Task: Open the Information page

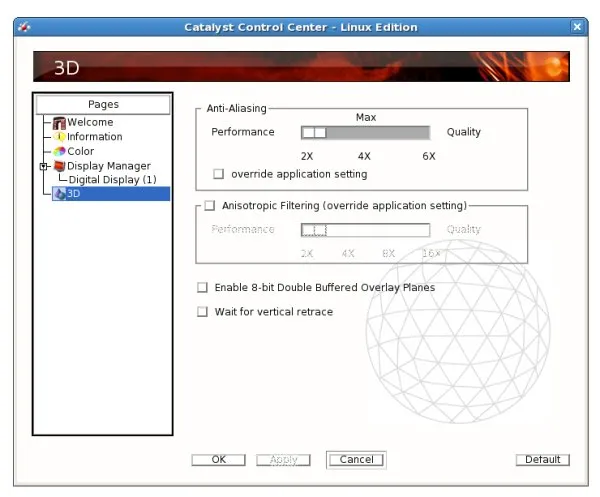Action: (95, 137)
